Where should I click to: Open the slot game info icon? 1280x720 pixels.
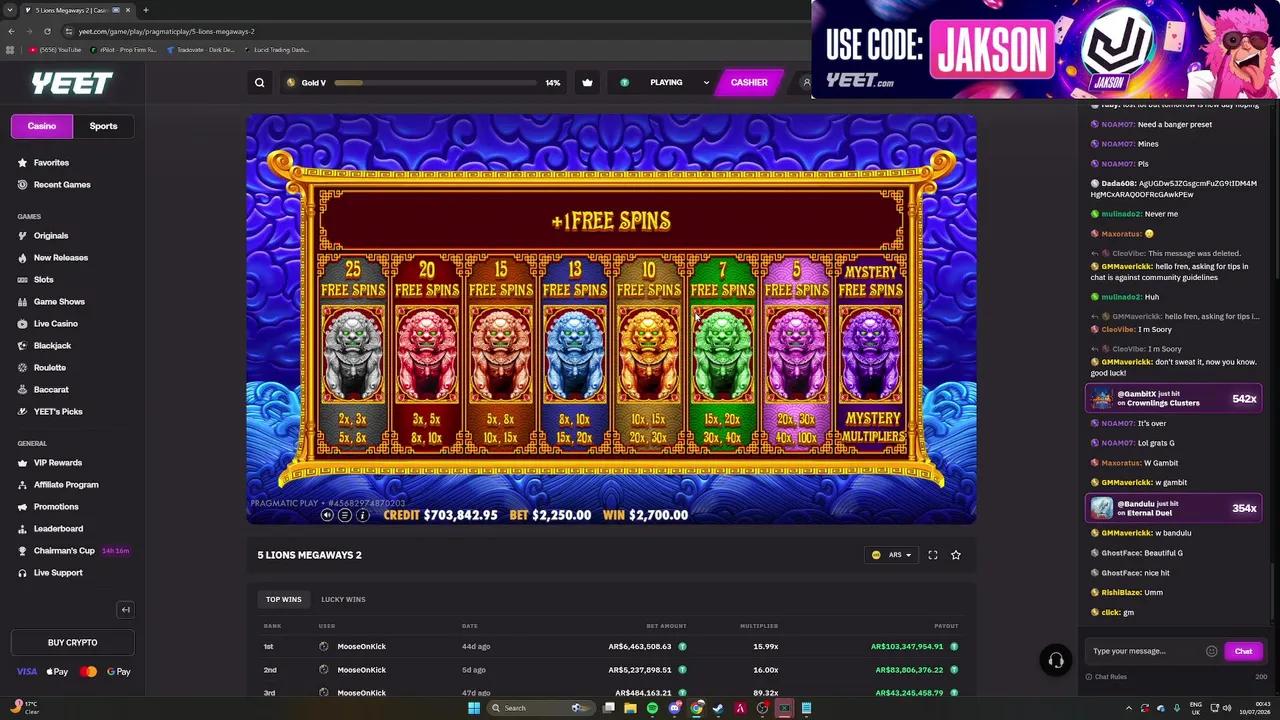362,515
